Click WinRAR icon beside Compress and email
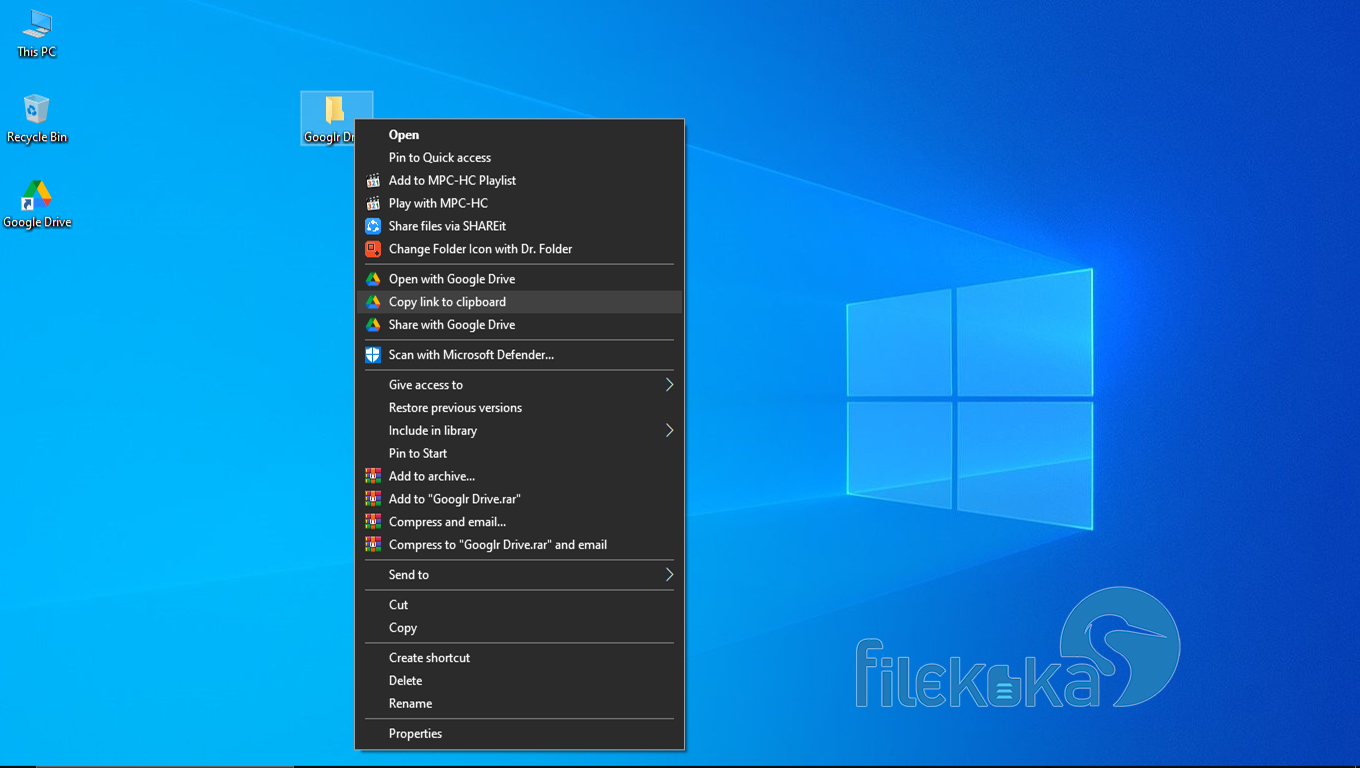 [373, 522]
